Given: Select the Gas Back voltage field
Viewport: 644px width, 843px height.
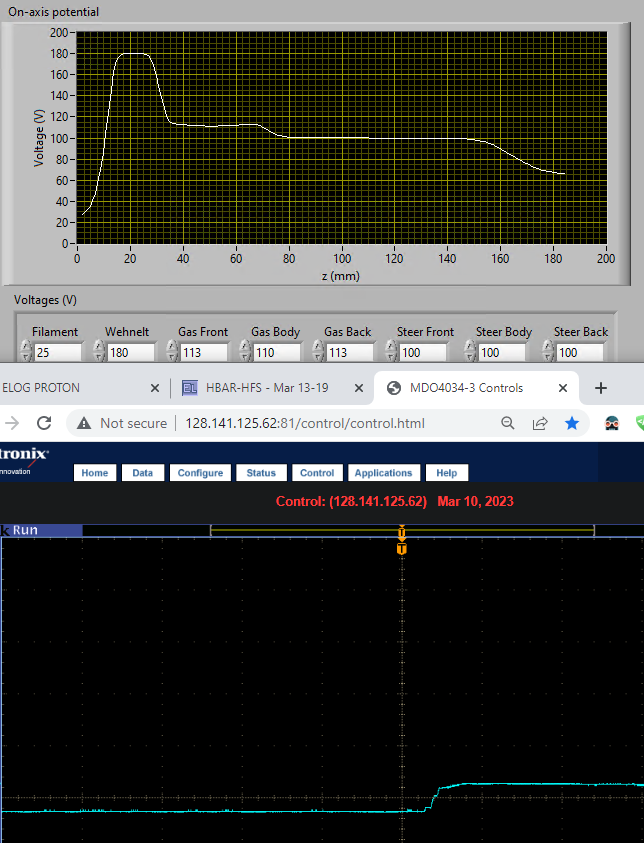Looking at the screenshot, I should pos(350,353).
